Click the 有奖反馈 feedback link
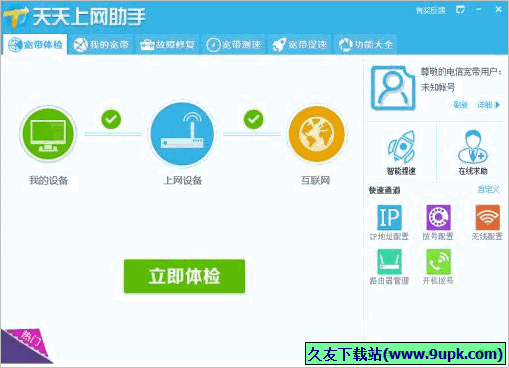The width and height of the screenshot is (509, 368). tap(431, 11)
